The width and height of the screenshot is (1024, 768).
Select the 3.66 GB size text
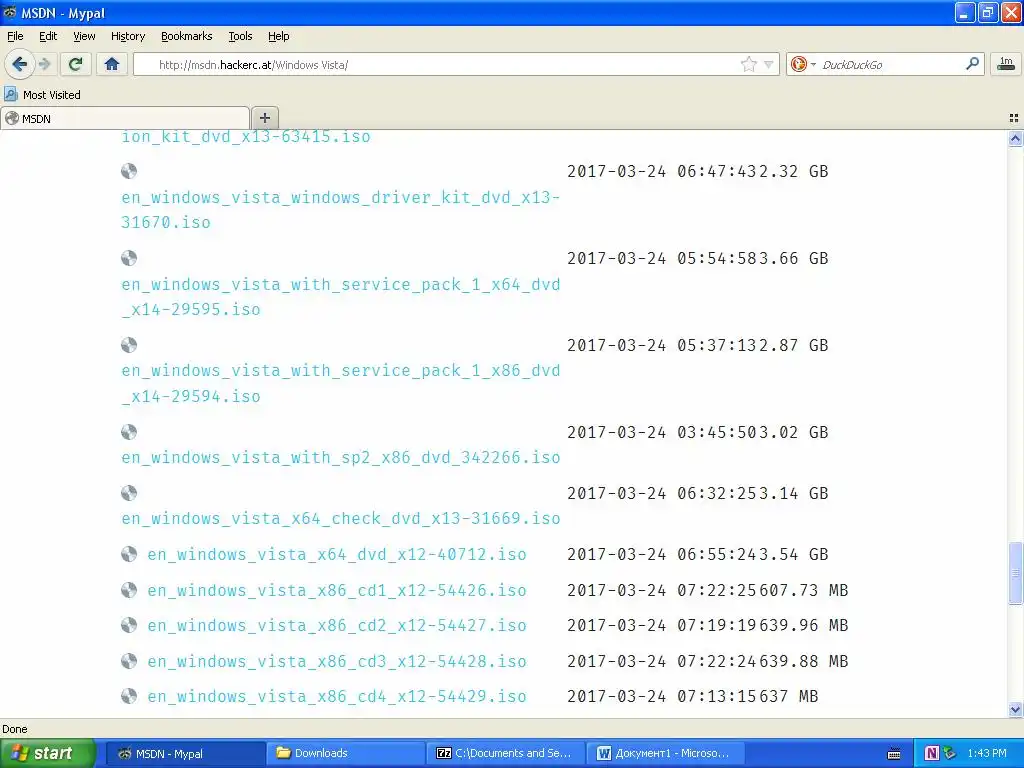click(x=795, y=258)
